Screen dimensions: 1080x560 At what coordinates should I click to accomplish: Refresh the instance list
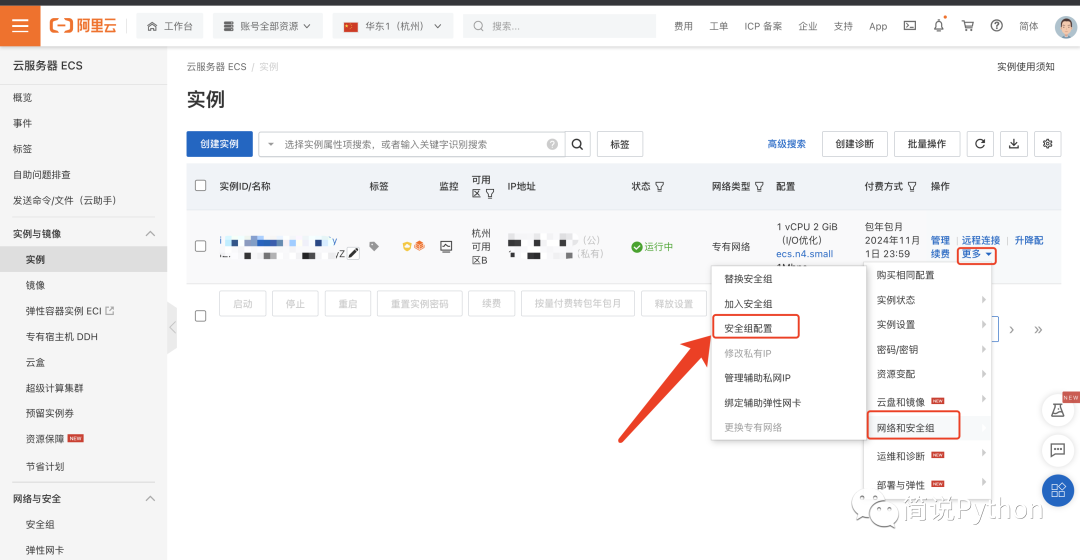click(980, 144)
